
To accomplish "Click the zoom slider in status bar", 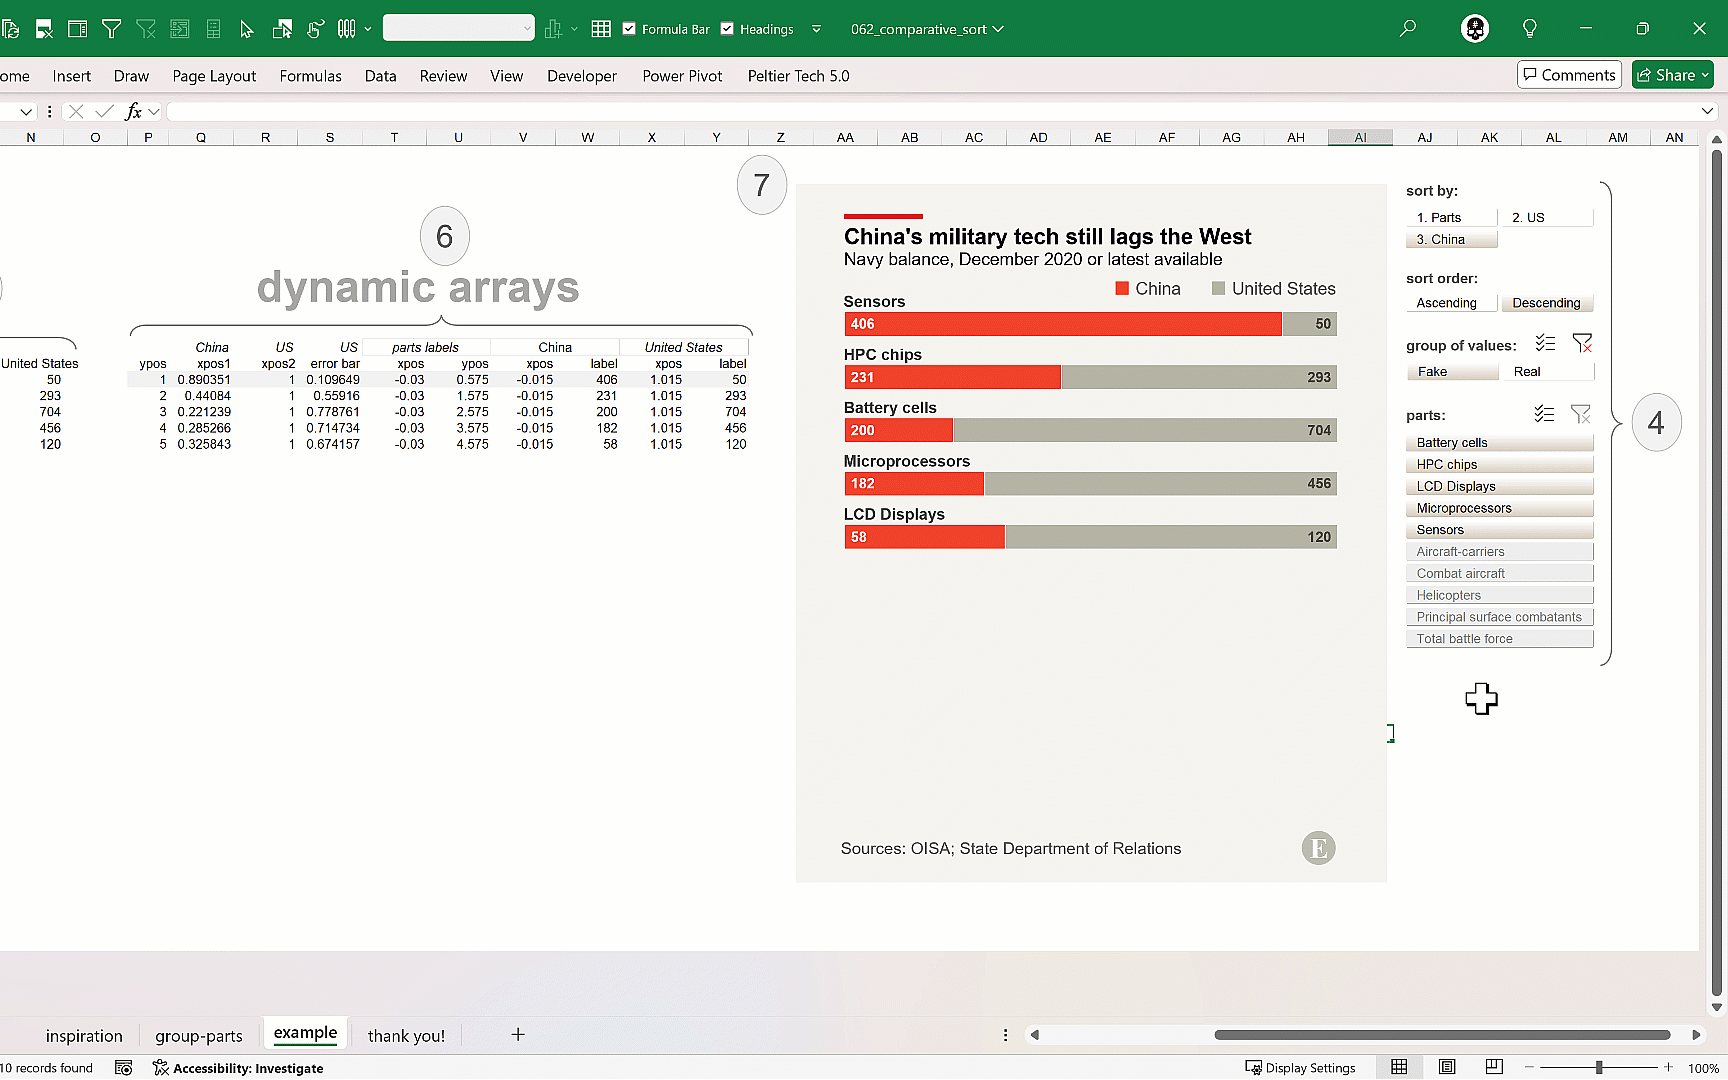I will pyautogui.click(x=1599, y=1067).
